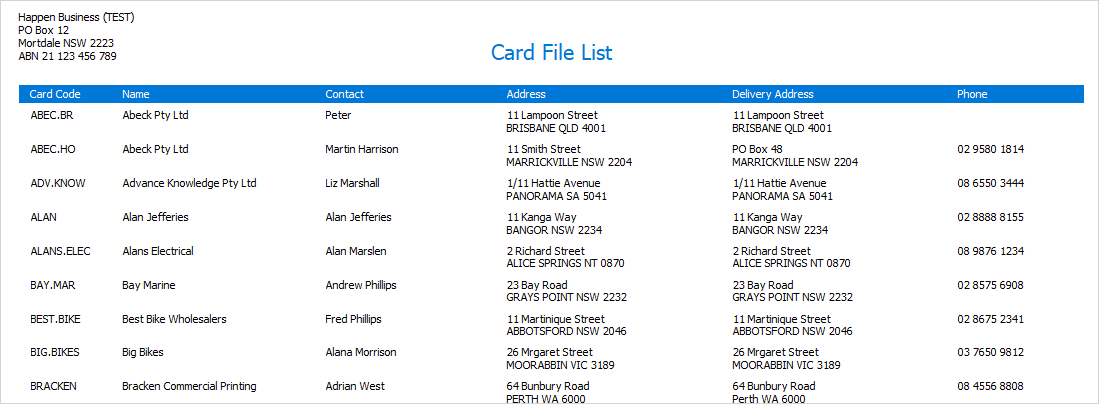Viewport: 1099px width, 404px height.
Task: Select card code BEST.BIKE
Action: pyautogui.click(x=55, y=319)
